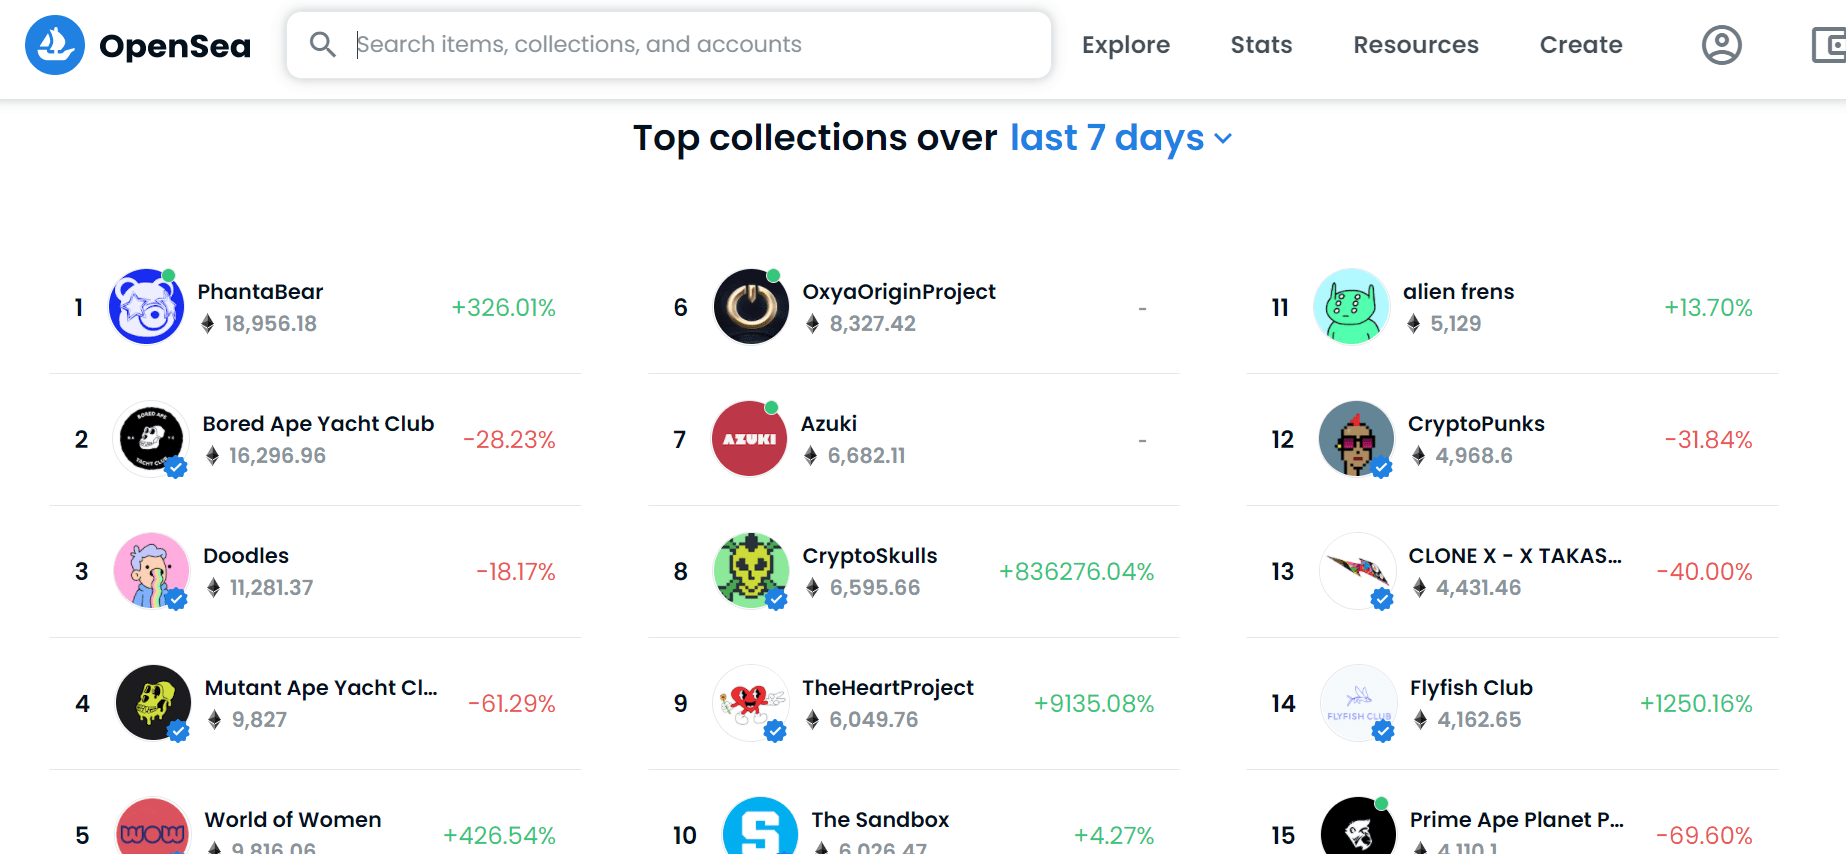
Task: Click the Ethereum icon beside 11,281.37
Action: (213, 588)
